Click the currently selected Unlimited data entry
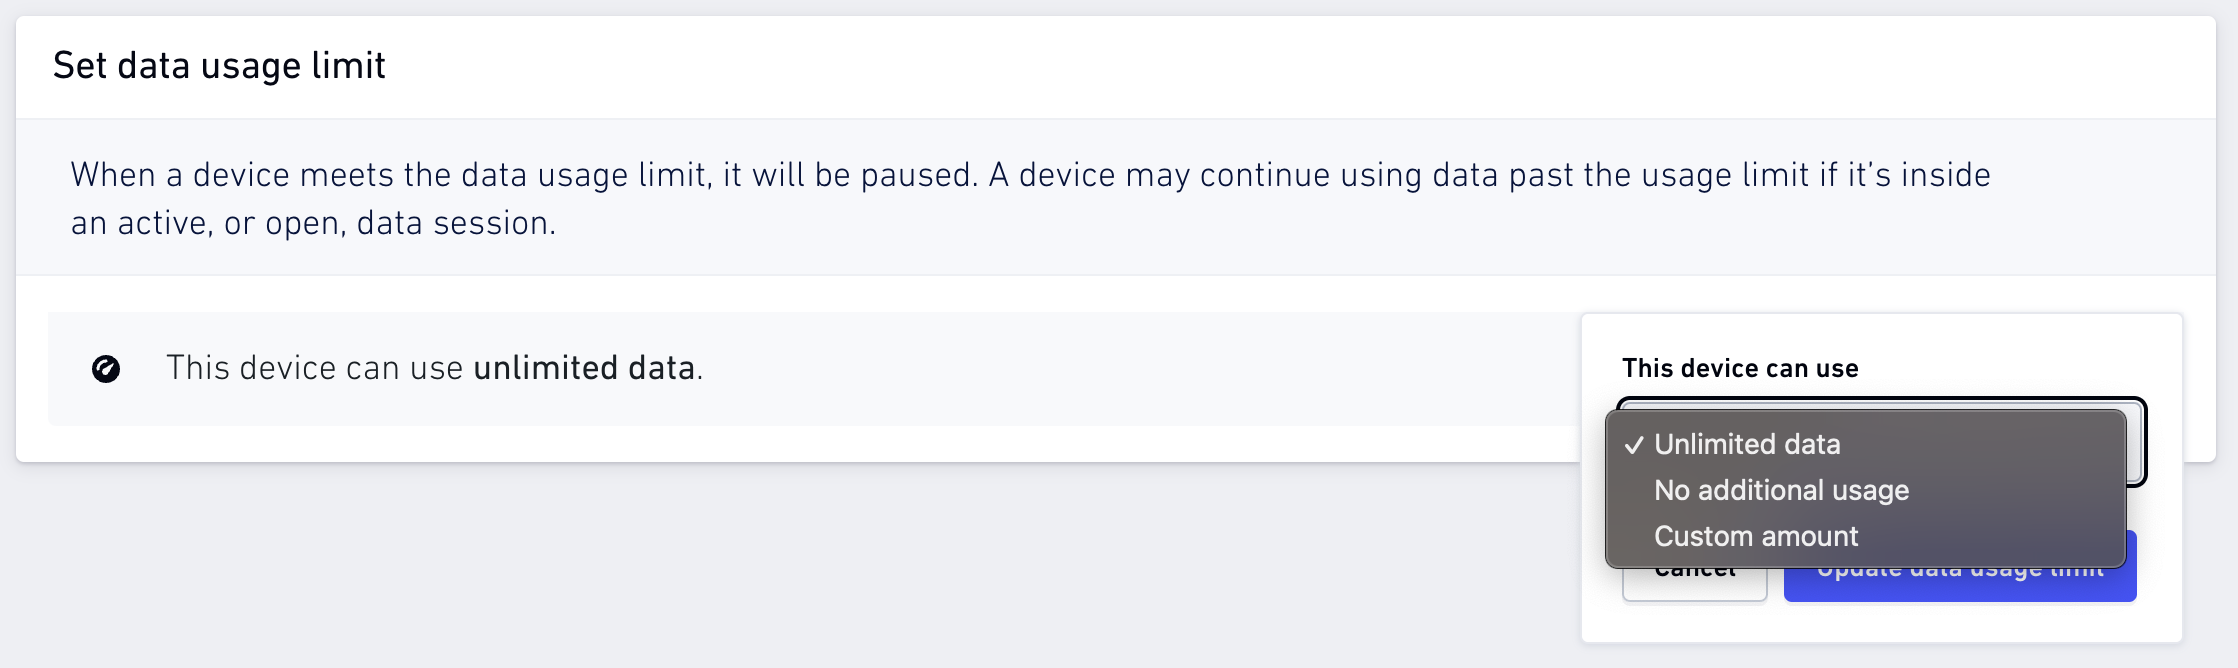This screenshot has height=668, width=2238. click(1746, 444)
